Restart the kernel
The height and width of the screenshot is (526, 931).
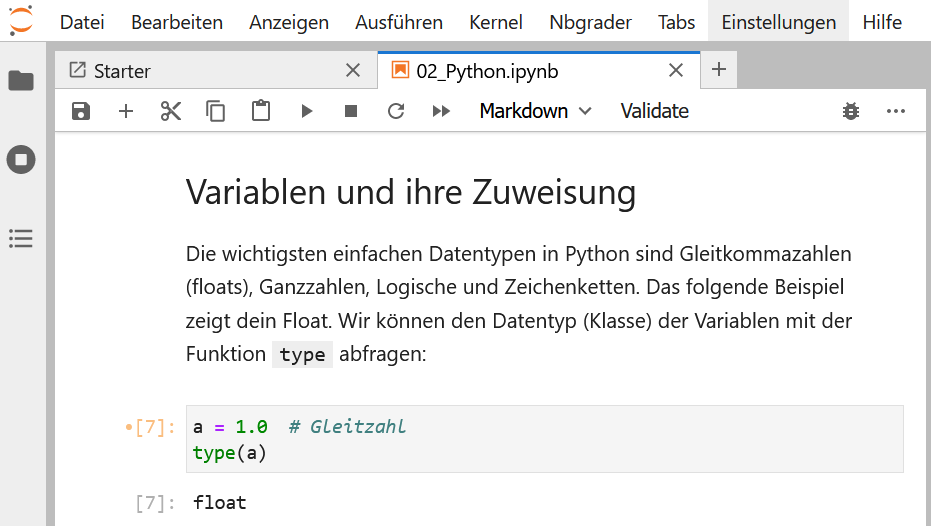tap(396, 111)
